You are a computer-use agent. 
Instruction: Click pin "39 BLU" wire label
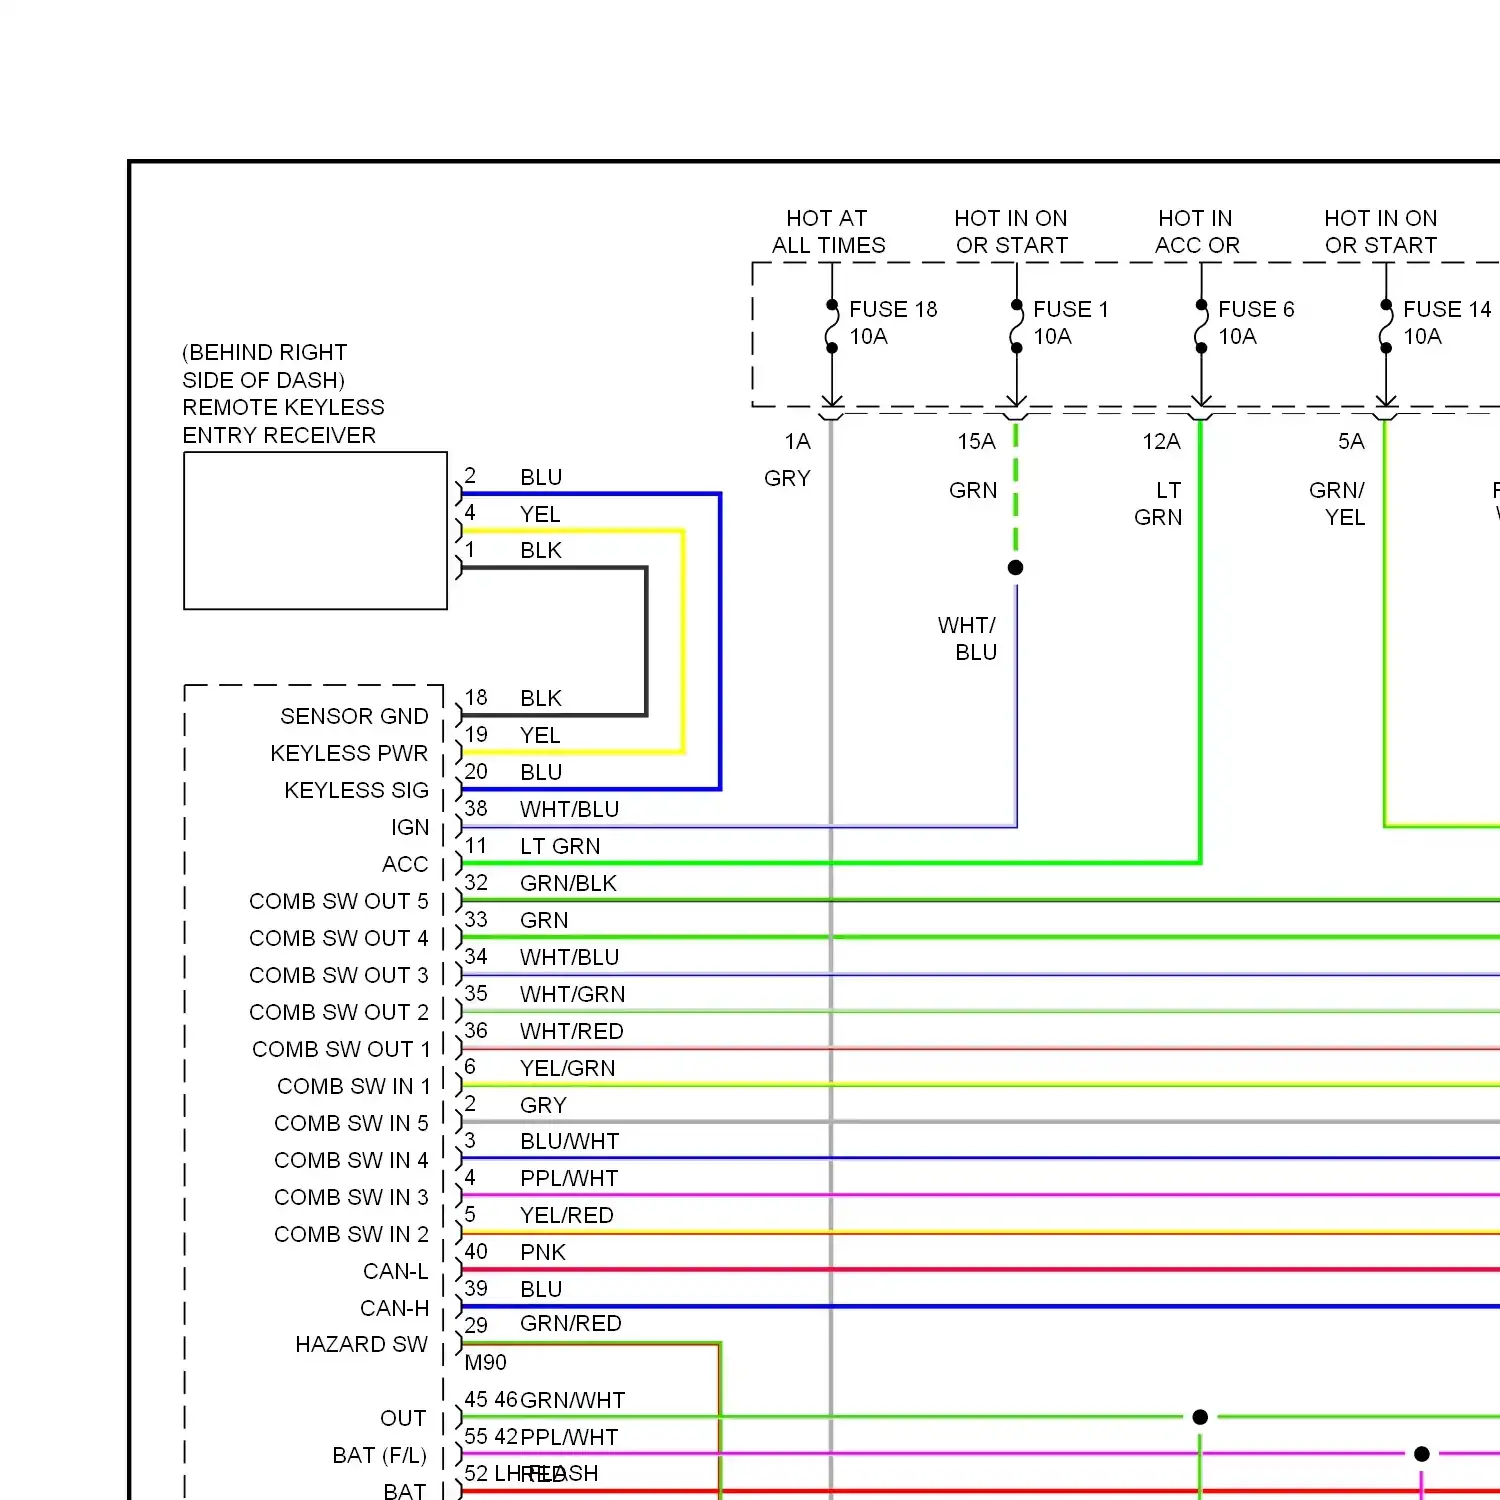click(x=513, y=1289)
